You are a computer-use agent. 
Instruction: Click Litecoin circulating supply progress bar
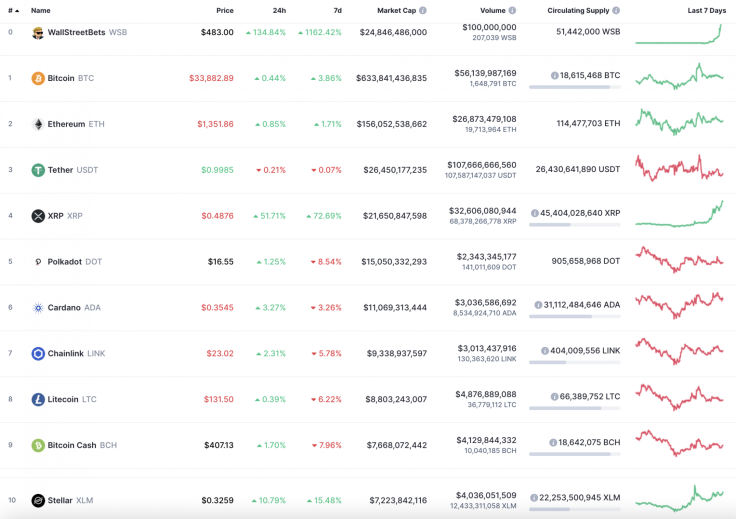pyautogui.click(x=575, y=408)
